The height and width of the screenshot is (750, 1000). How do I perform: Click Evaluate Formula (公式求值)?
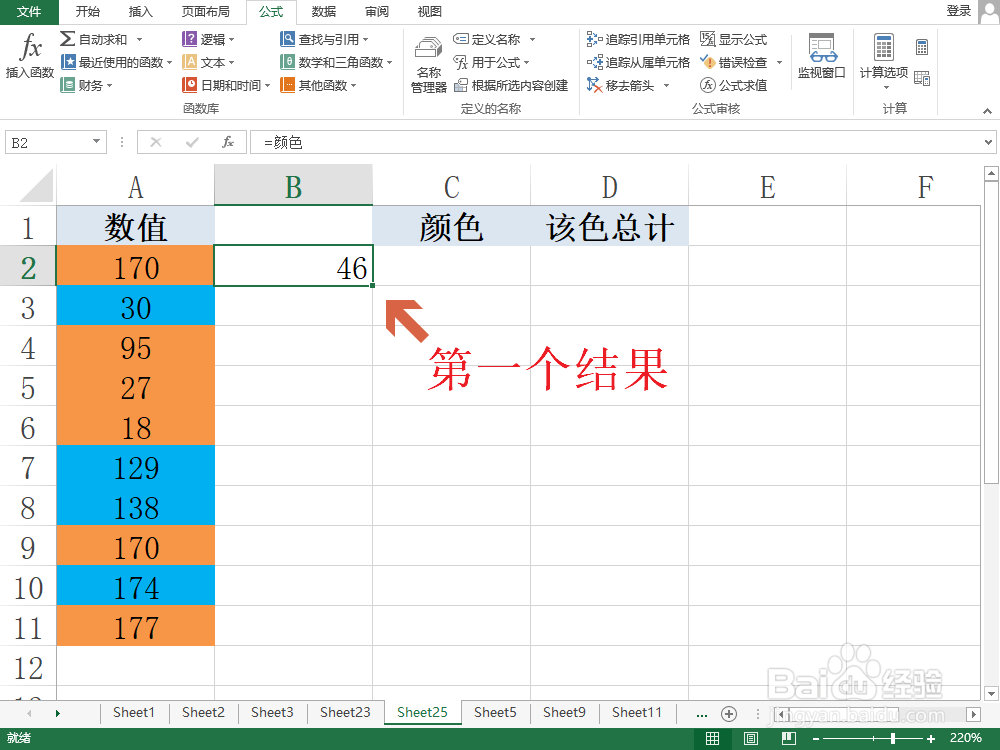click(x=733, y=85)
